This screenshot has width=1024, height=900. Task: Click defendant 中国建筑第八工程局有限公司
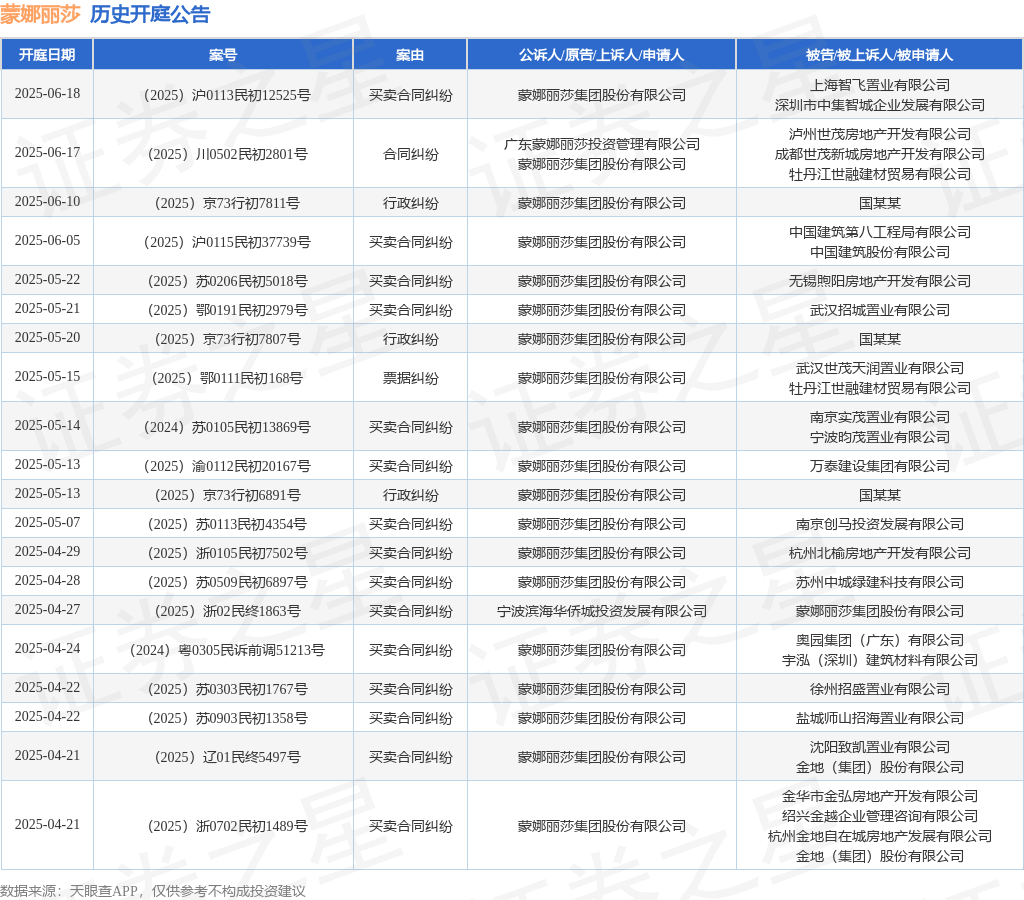click(880, 232)
